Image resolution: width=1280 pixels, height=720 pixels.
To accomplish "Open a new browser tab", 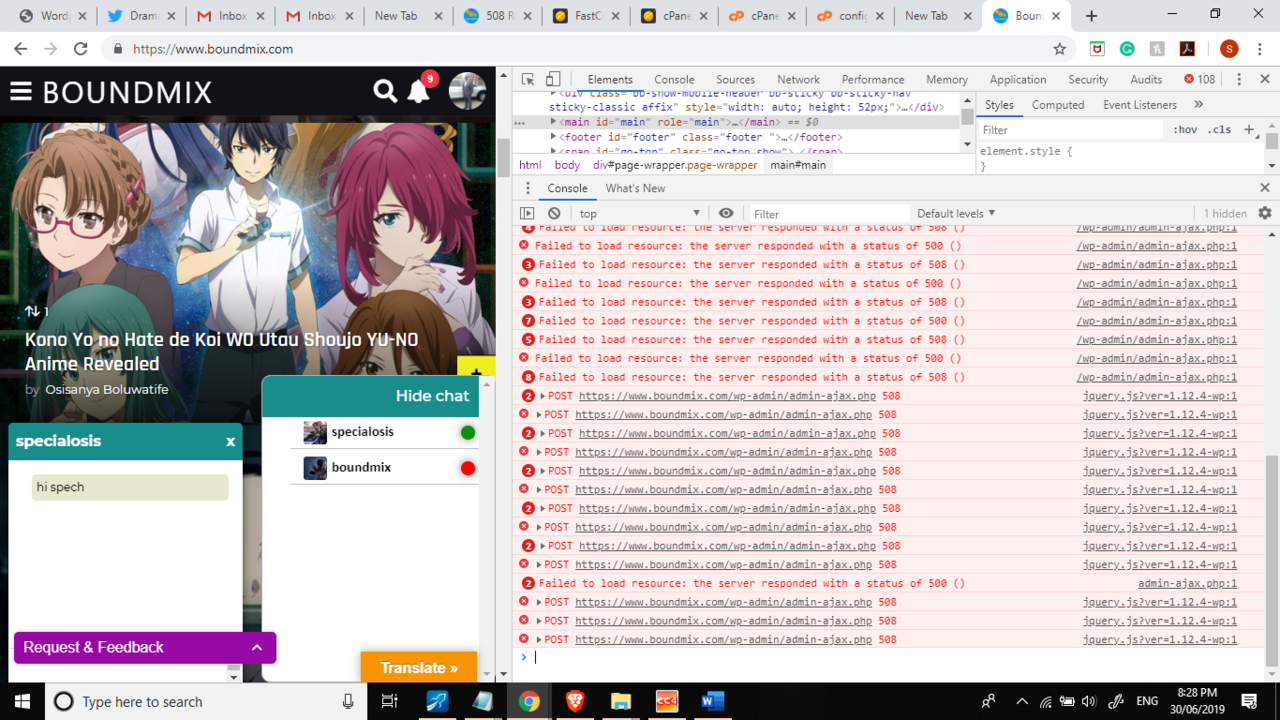I will (x=1091, y=15).
